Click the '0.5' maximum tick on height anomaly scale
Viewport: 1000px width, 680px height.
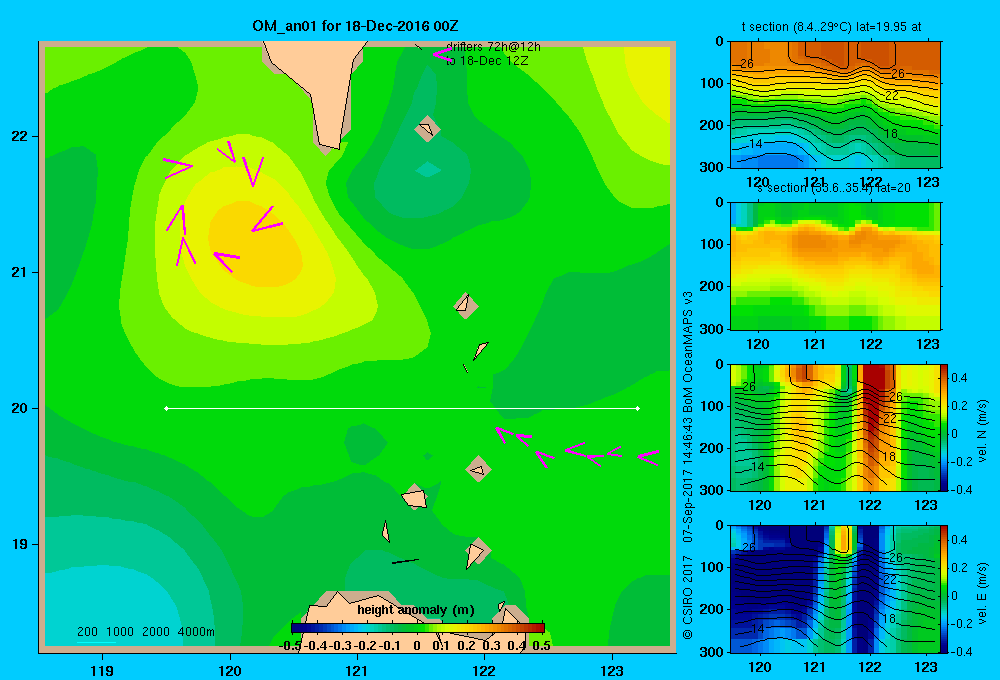pos(541,646)
